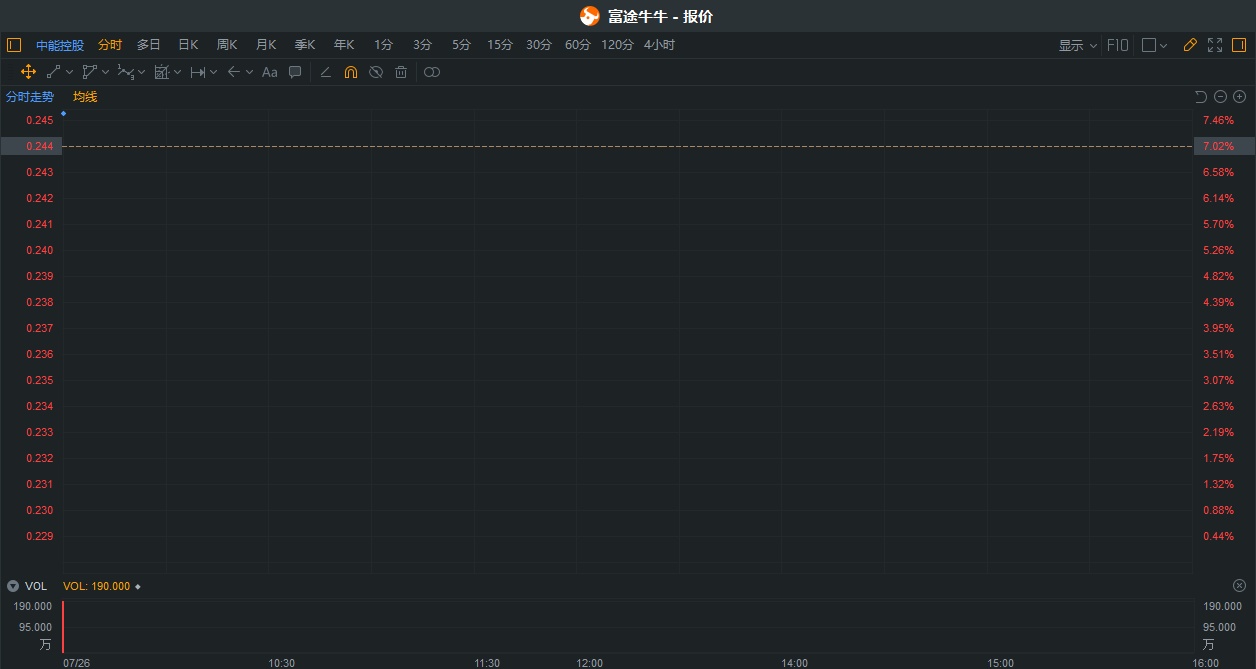
Task: Click the zoom in plus icon
Action: click(1240, 97)
